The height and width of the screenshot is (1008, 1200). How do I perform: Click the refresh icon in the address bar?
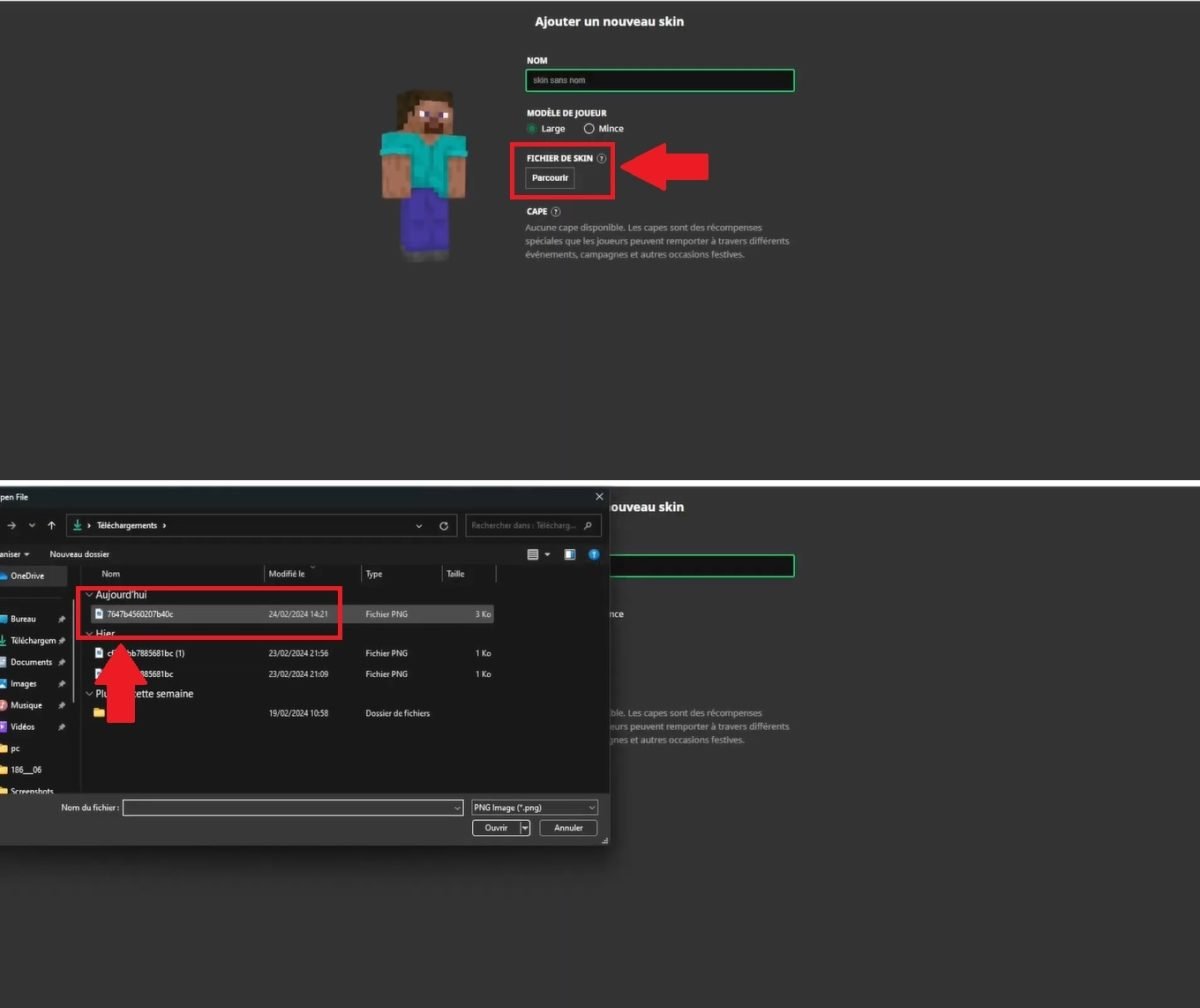click(x=443, y=526)
